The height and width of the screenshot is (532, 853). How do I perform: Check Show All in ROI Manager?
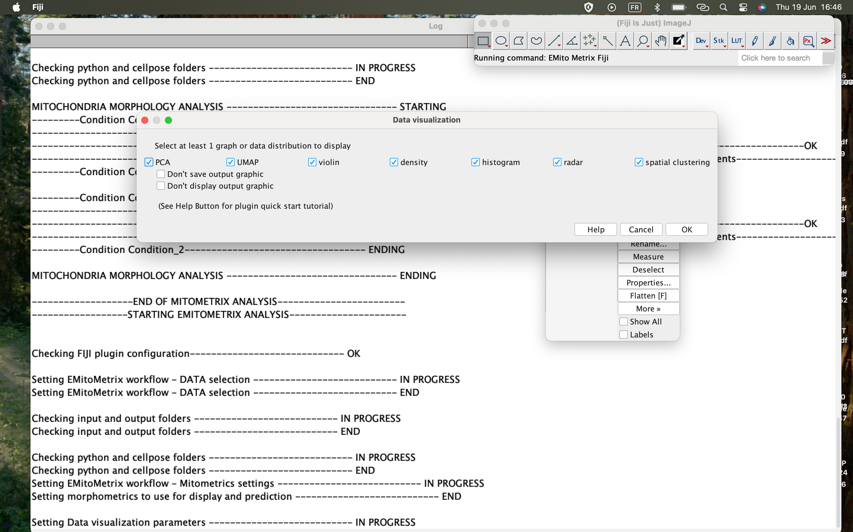click(x=623, y=321)
